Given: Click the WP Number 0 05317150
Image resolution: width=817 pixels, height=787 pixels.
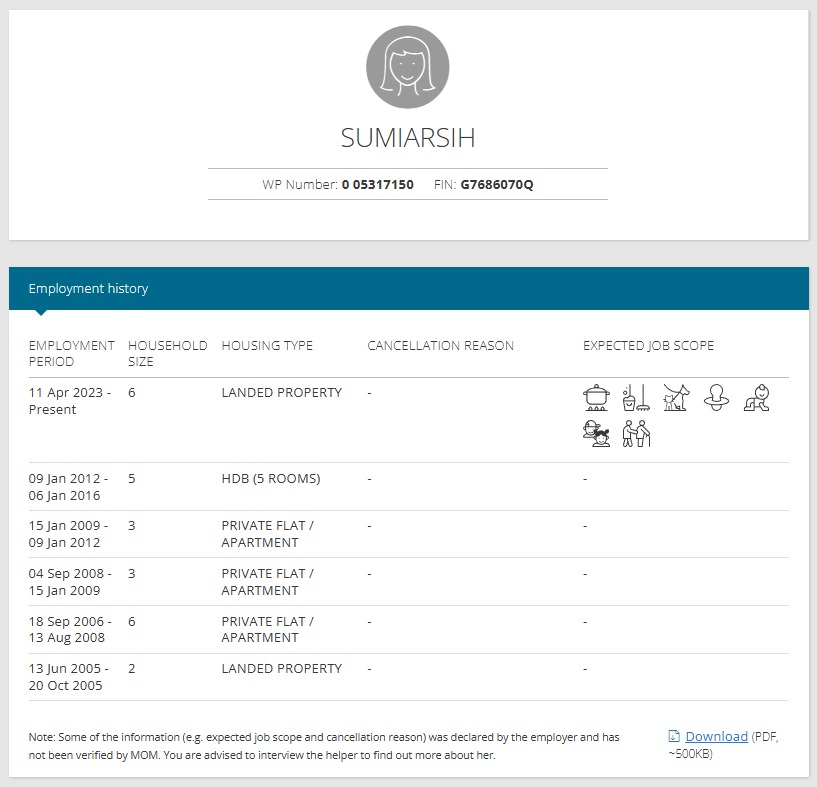Looking at the screenshot, I should pyautogui.click(x=377, y=185).
